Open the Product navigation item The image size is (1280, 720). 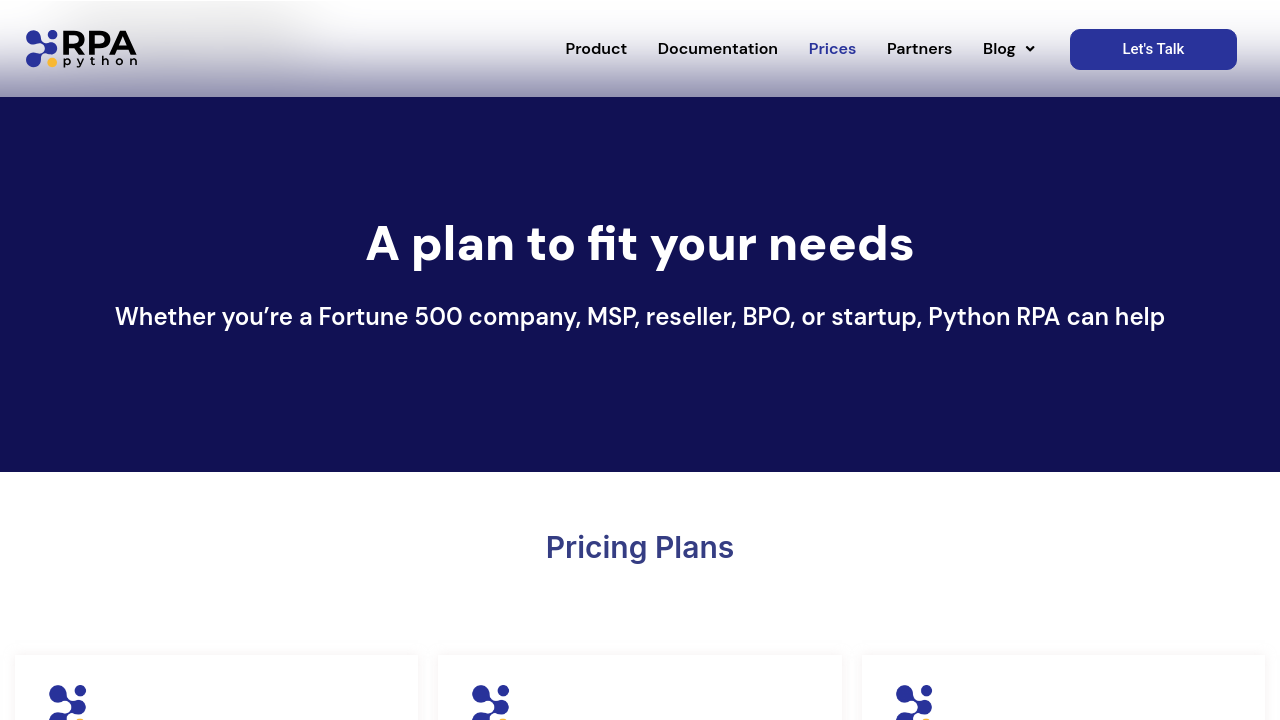click(596, 49)
